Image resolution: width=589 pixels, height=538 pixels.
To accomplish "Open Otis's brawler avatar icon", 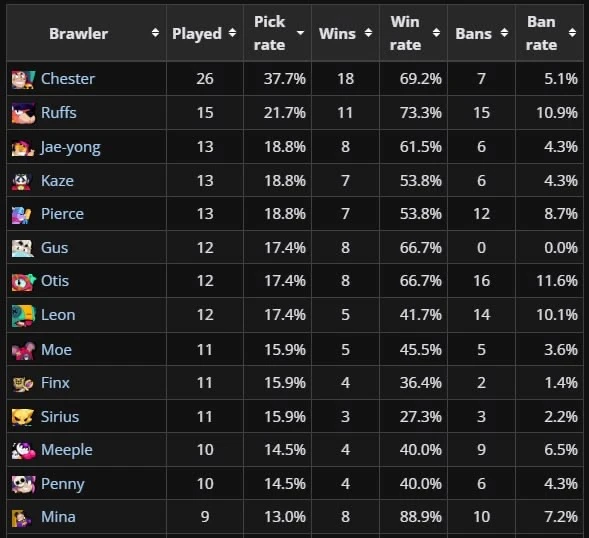I will point(23,282).
